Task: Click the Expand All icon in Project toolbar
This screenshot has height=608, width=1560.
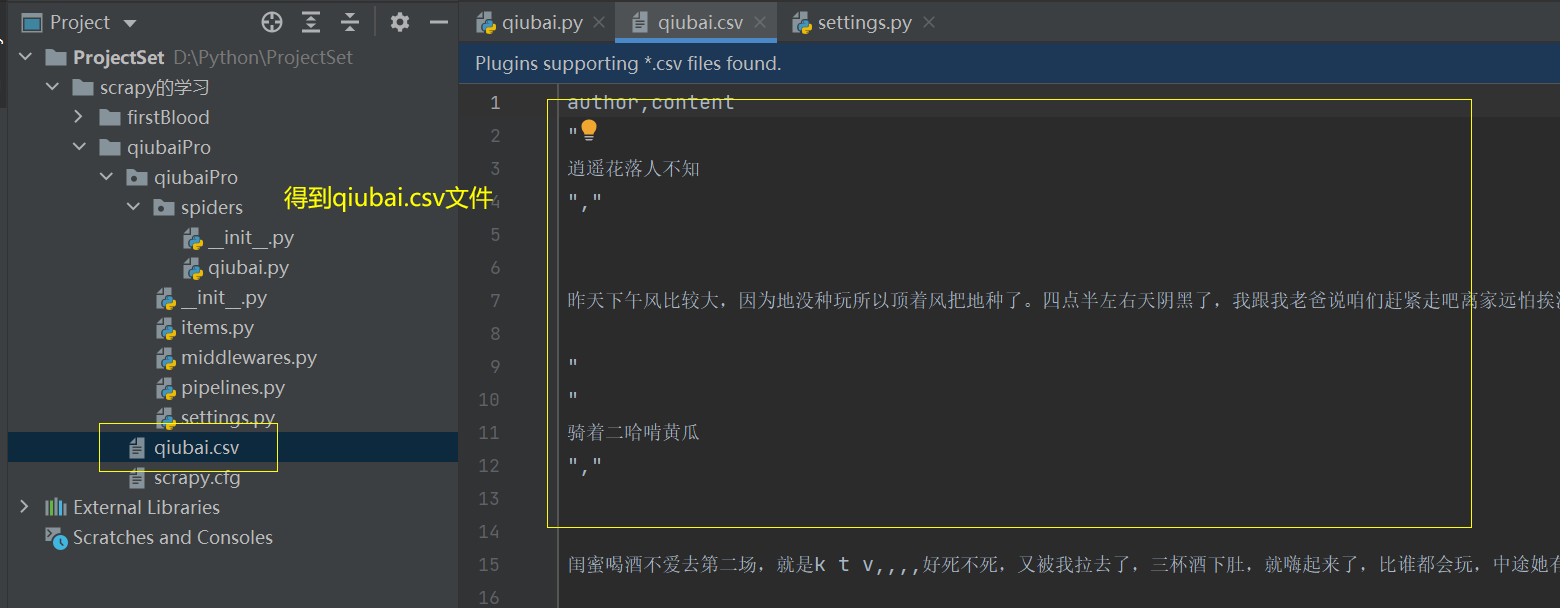Action: click(311, 22)
